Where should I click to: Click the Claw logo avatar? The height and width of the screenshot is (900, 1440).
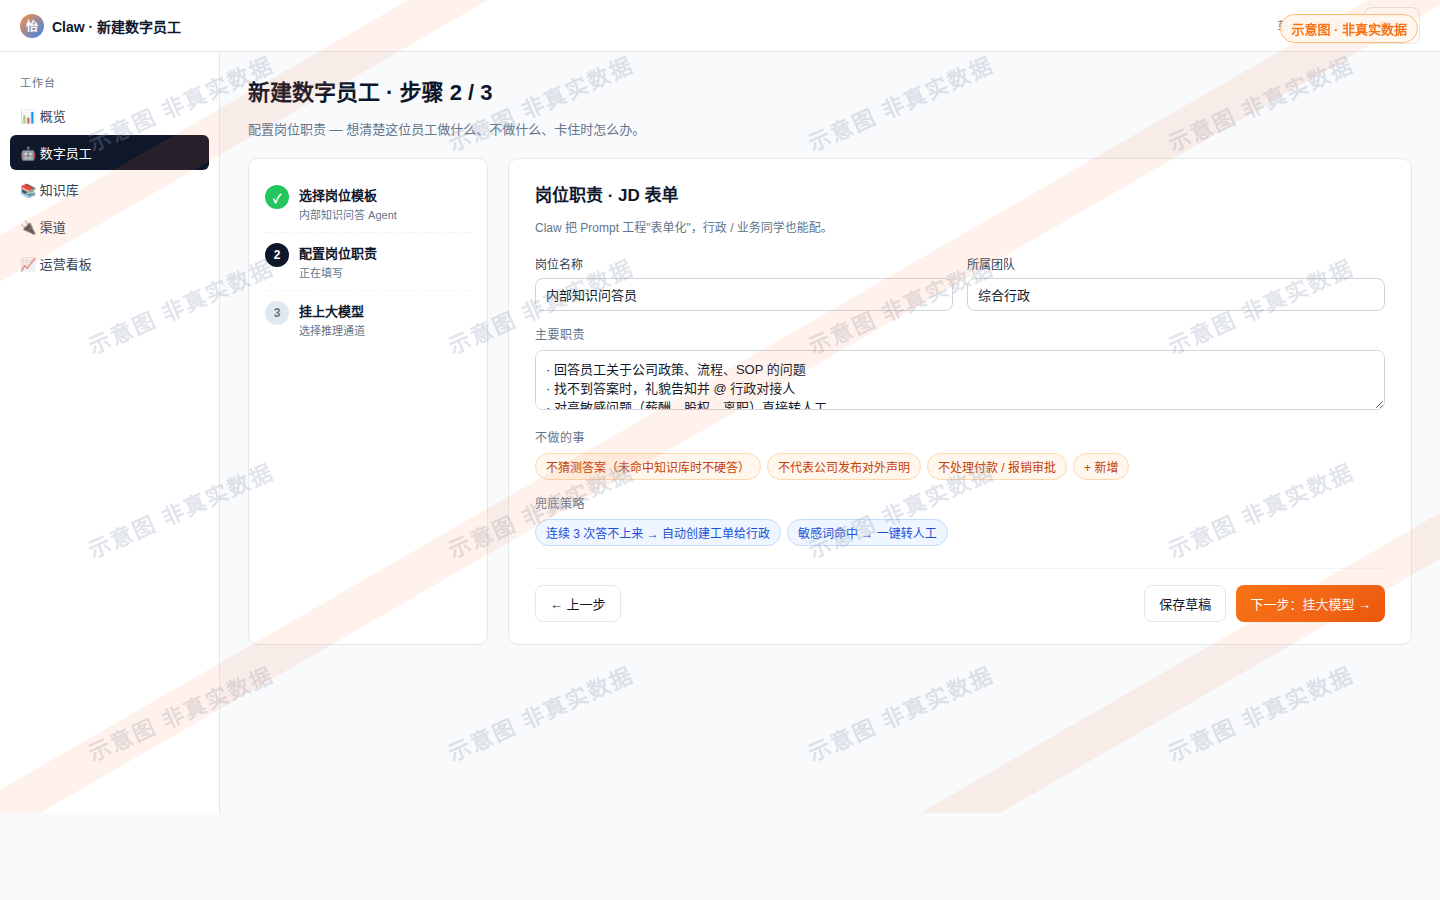pos(32,26)
